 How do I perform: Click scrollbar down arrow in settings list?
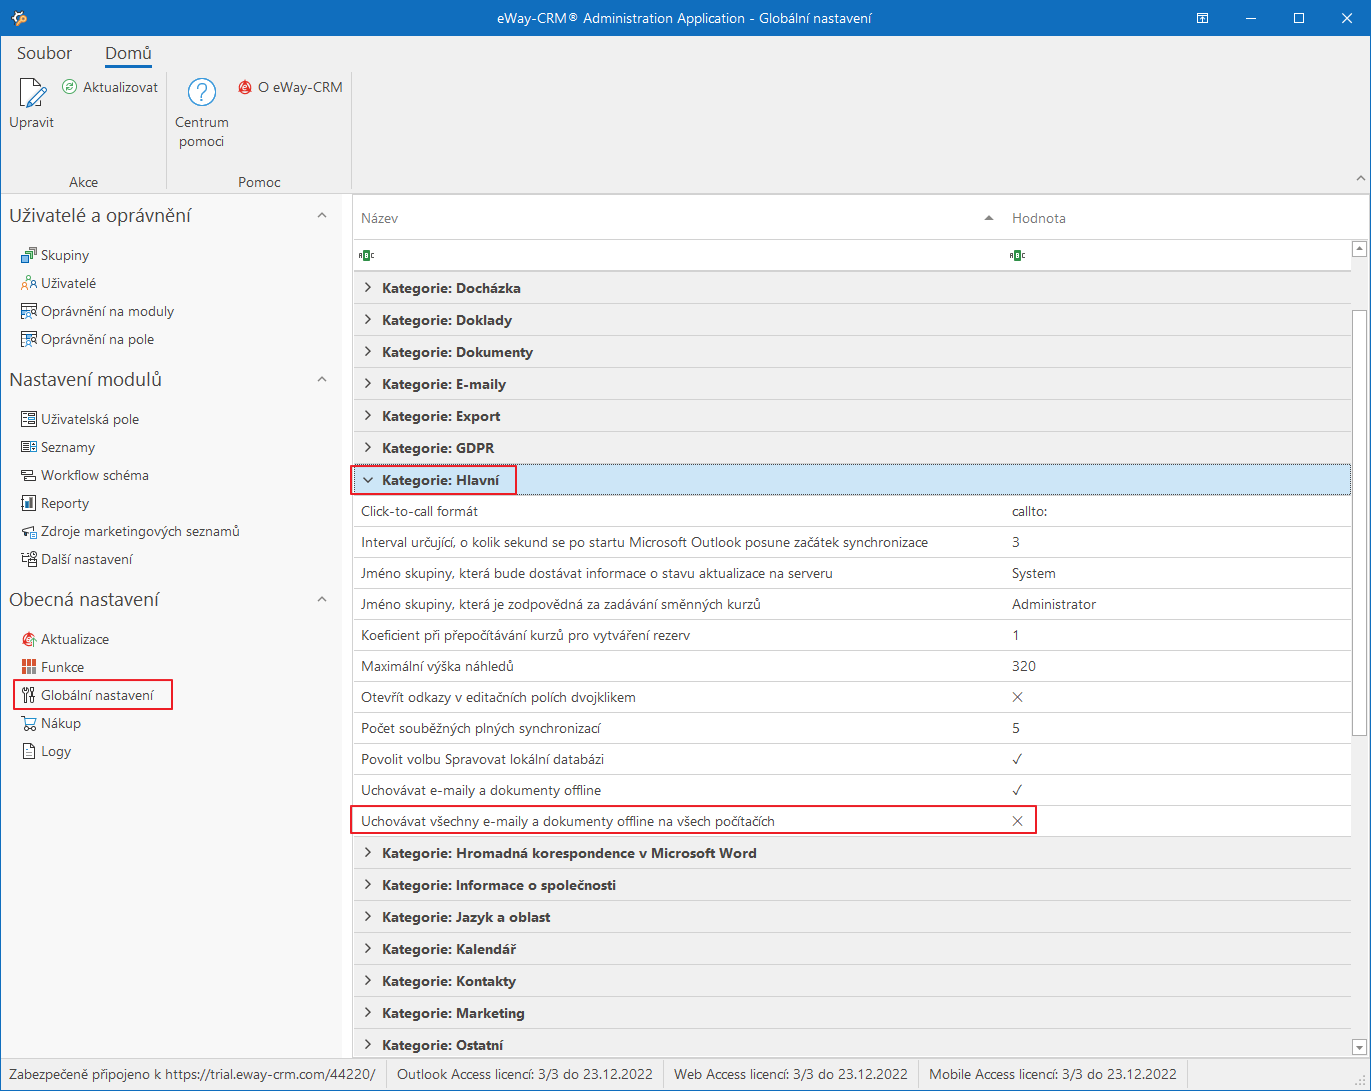click(x=1359, y=1047)
